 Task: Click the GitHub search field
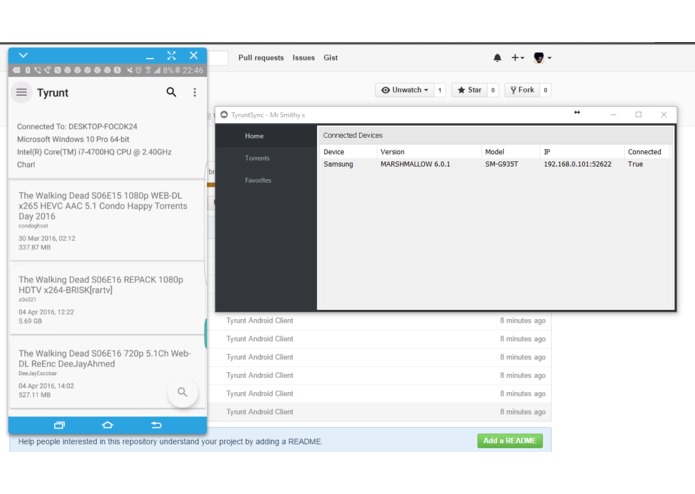pyautogui.click(x=218, y=58)
